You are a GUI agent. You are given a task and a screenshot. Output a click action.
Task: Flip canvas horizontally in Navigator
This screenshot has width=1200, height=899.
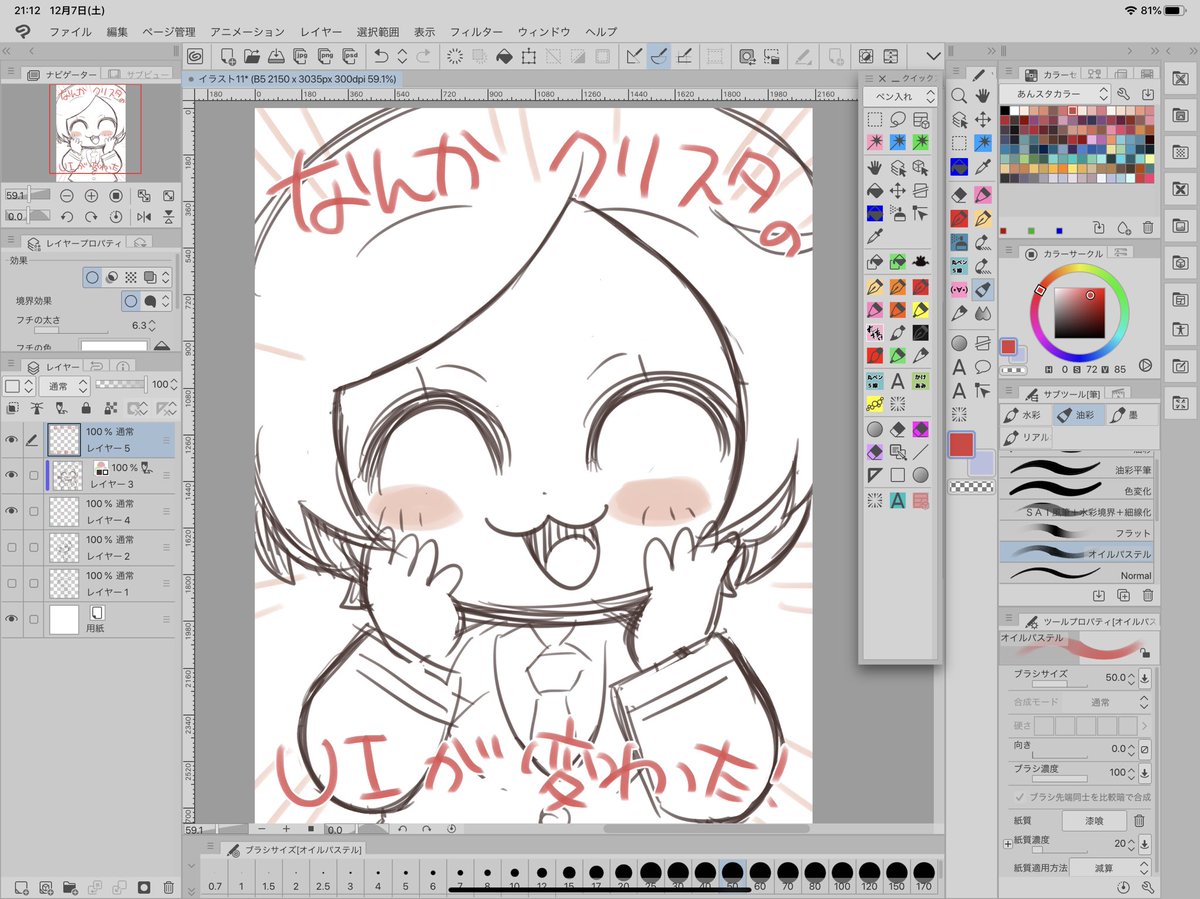(x=144, y=216)
